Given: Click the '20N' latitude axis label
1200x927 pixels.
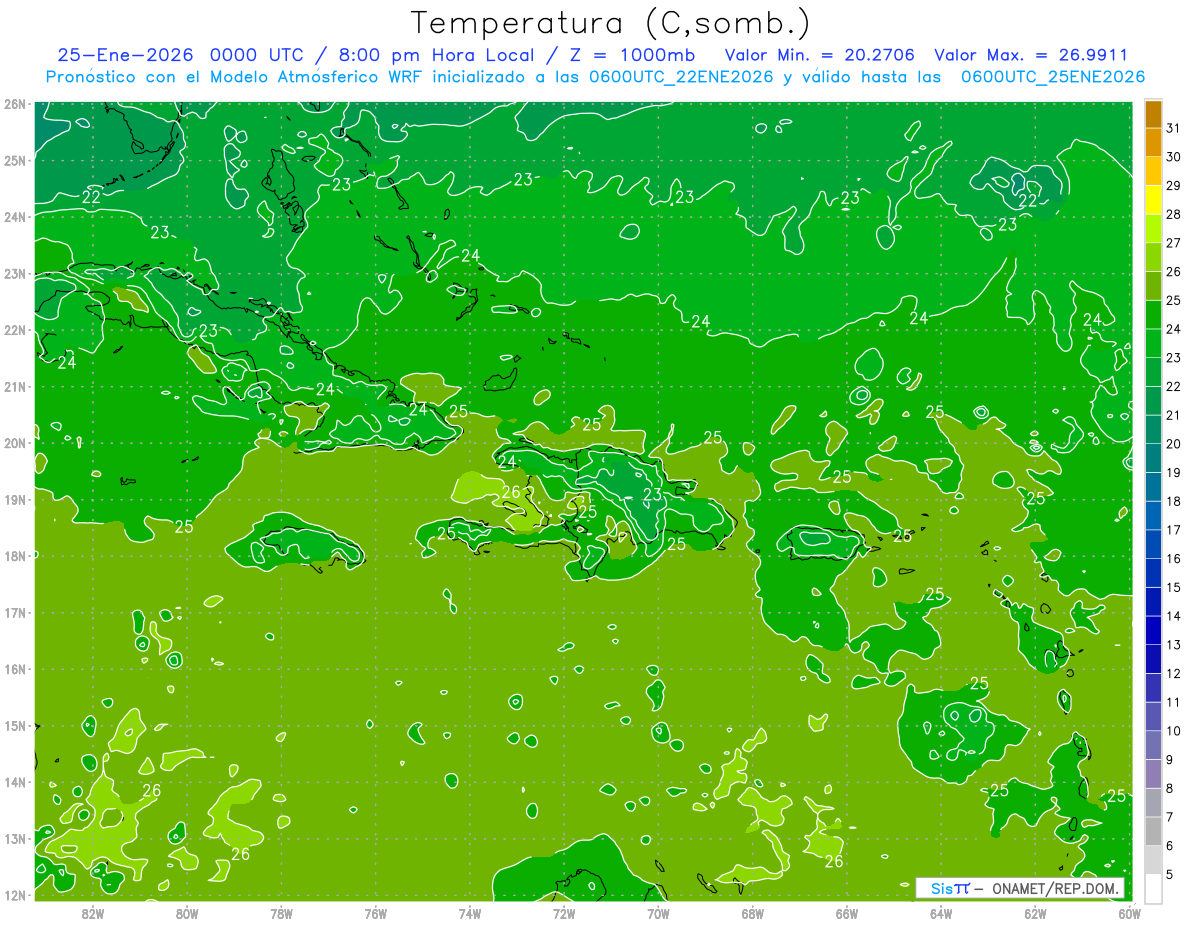Looking at the screenshot, I should (x=14, y=443).
